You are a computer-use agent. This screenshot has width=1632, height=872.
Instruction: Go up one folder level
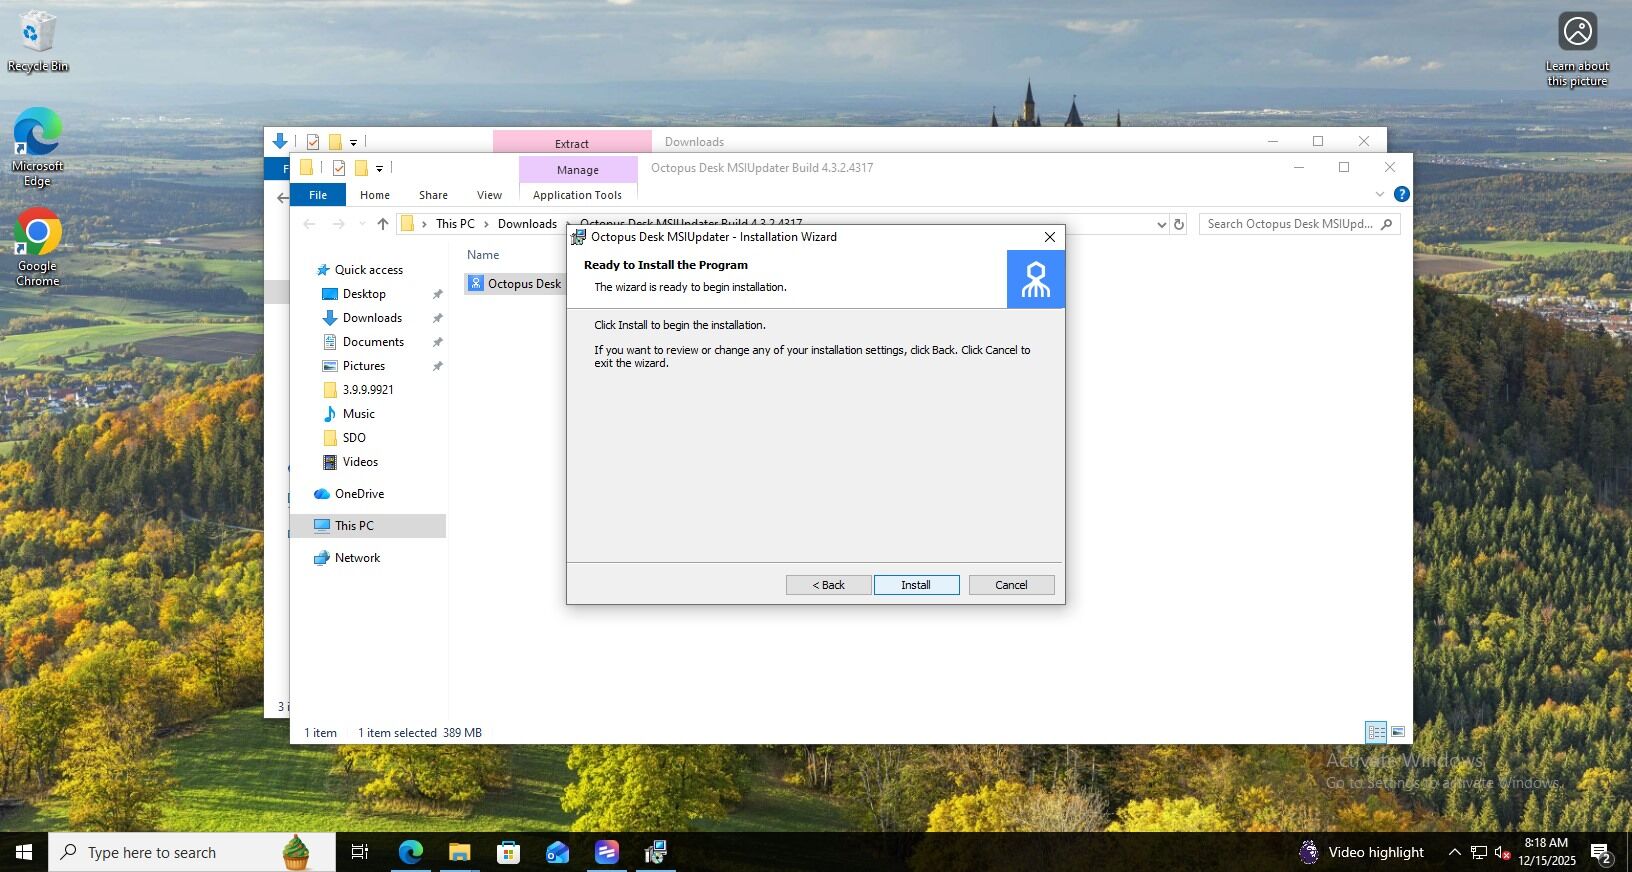382,224
